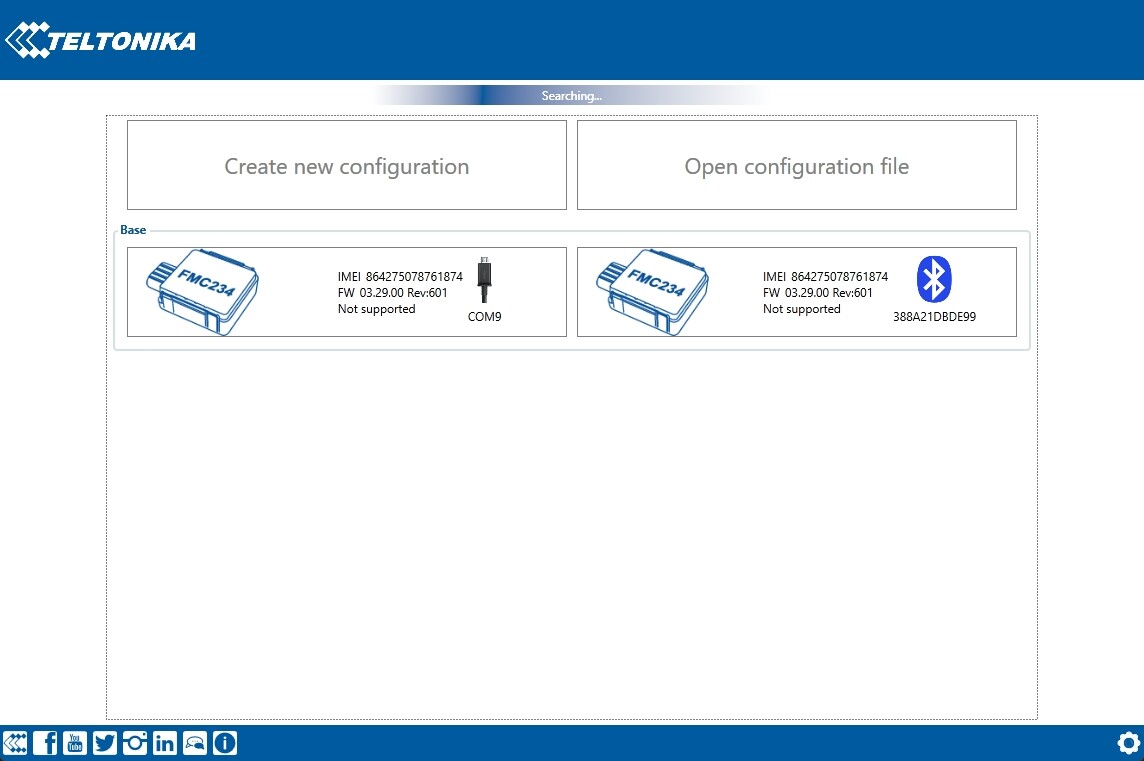
Task: Click the Bluetooth icon for device 388A21DBDE99
Action: point(934,279)
